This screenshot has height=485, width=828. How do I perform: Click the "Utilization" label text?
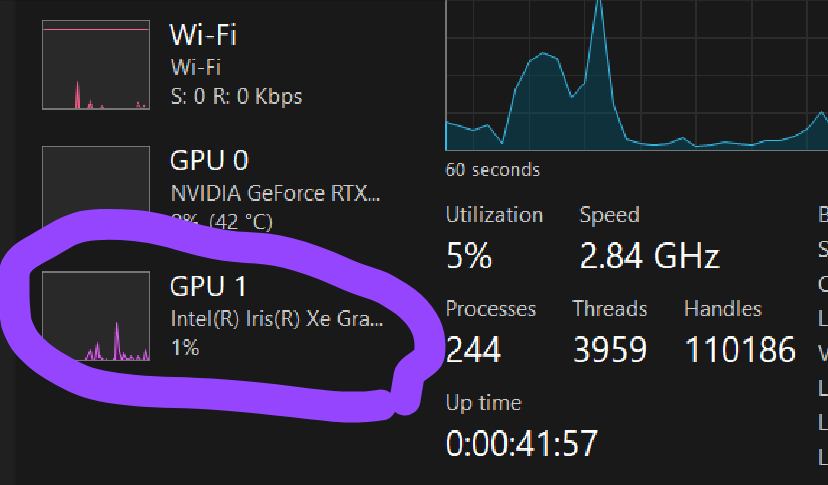(494, 215)
